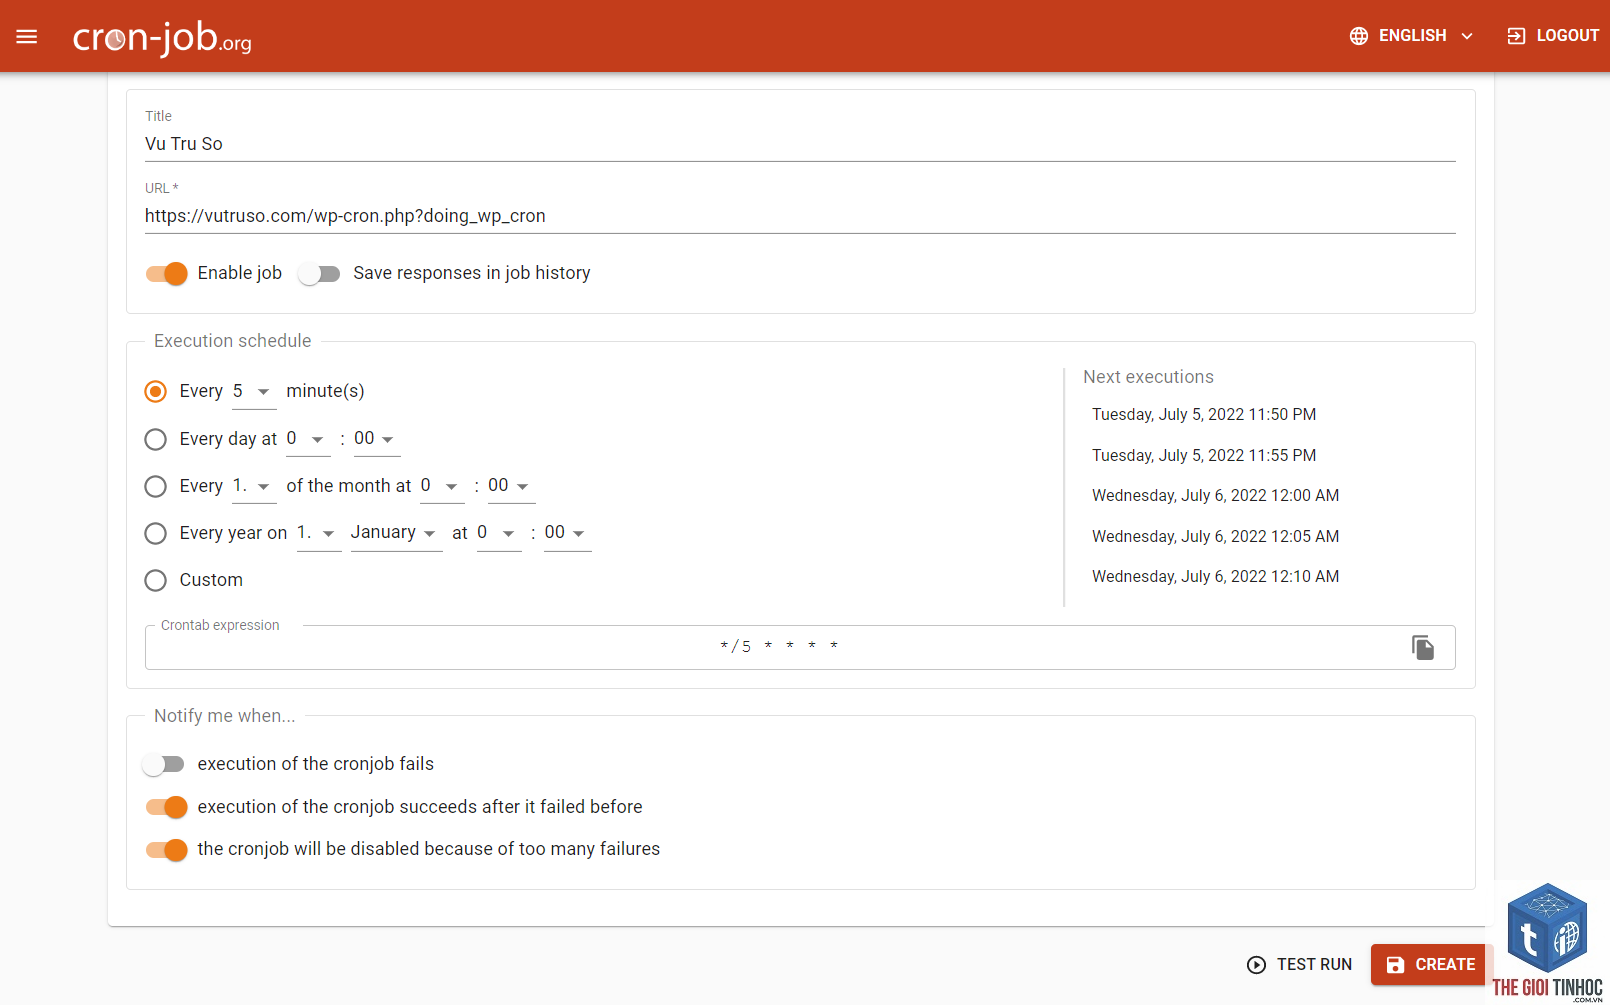Select the Custom schedule radio option
The image size is (1610, 1005).
tap(155, 580)
